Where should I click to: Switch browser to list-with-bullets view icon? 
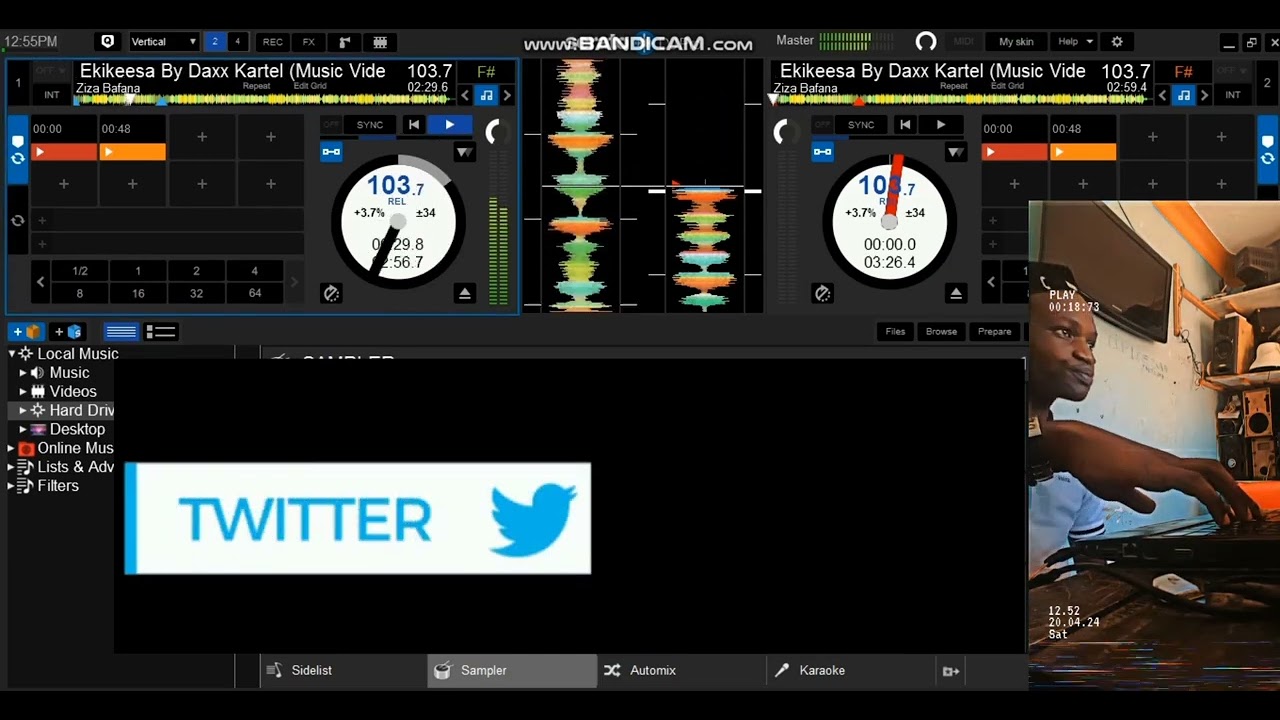[160, 332]
